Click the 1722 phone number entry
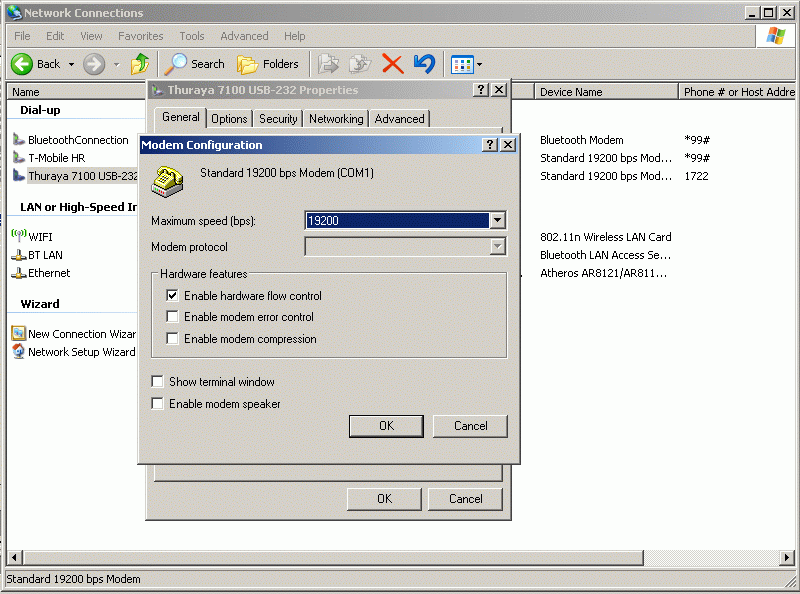The image size is (800, 594). click(696, 176)
